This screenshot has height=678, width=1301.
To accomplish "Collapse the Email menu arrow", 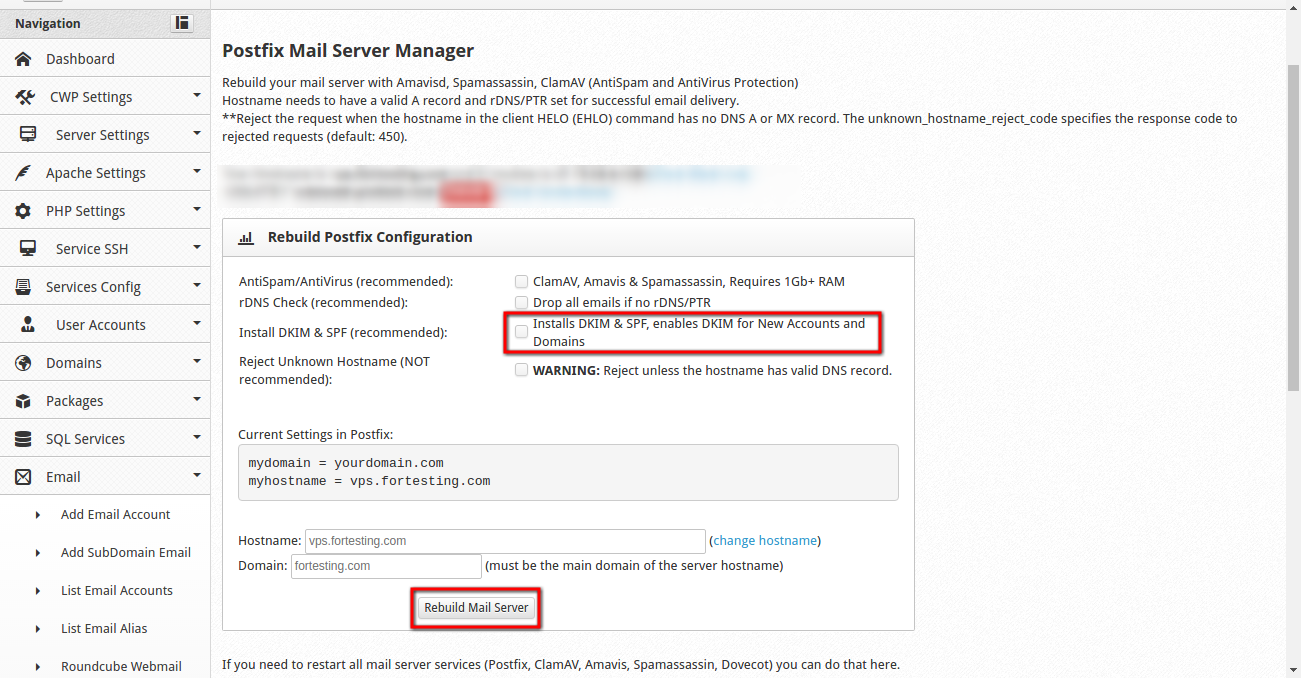I will click(x=197, y=476).
